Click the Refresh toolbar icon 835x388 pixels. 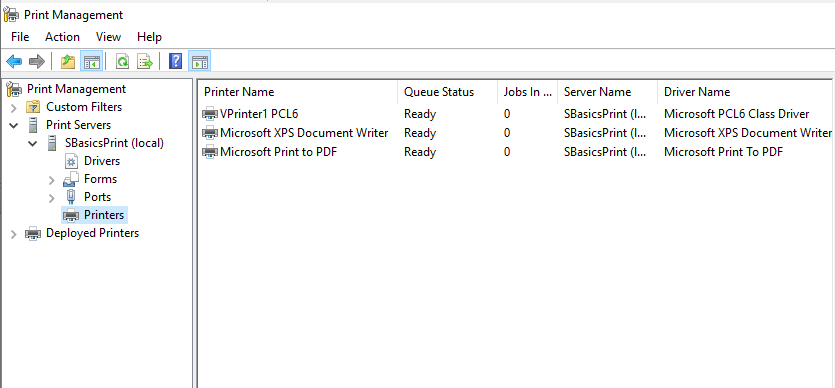[122, 62]
